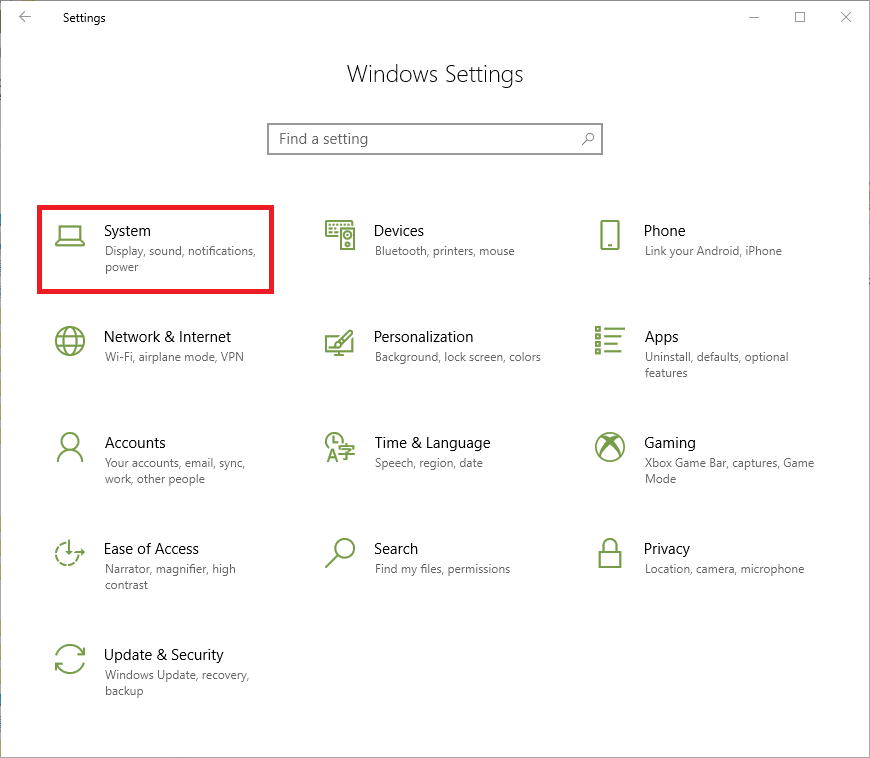Open the Gaming heading
Screen dimensions: 870x758
(670, 443)
